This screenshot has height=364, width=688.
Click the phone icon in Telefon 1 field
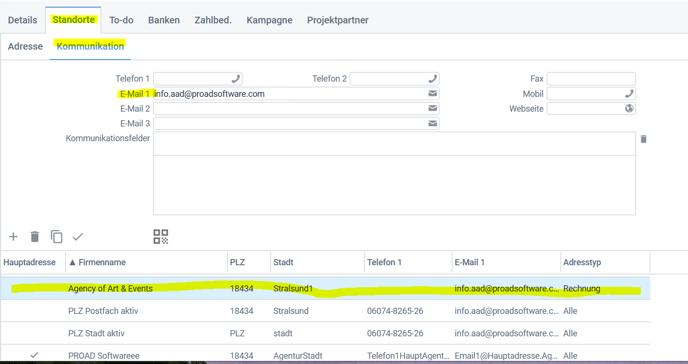click(236, 79)
